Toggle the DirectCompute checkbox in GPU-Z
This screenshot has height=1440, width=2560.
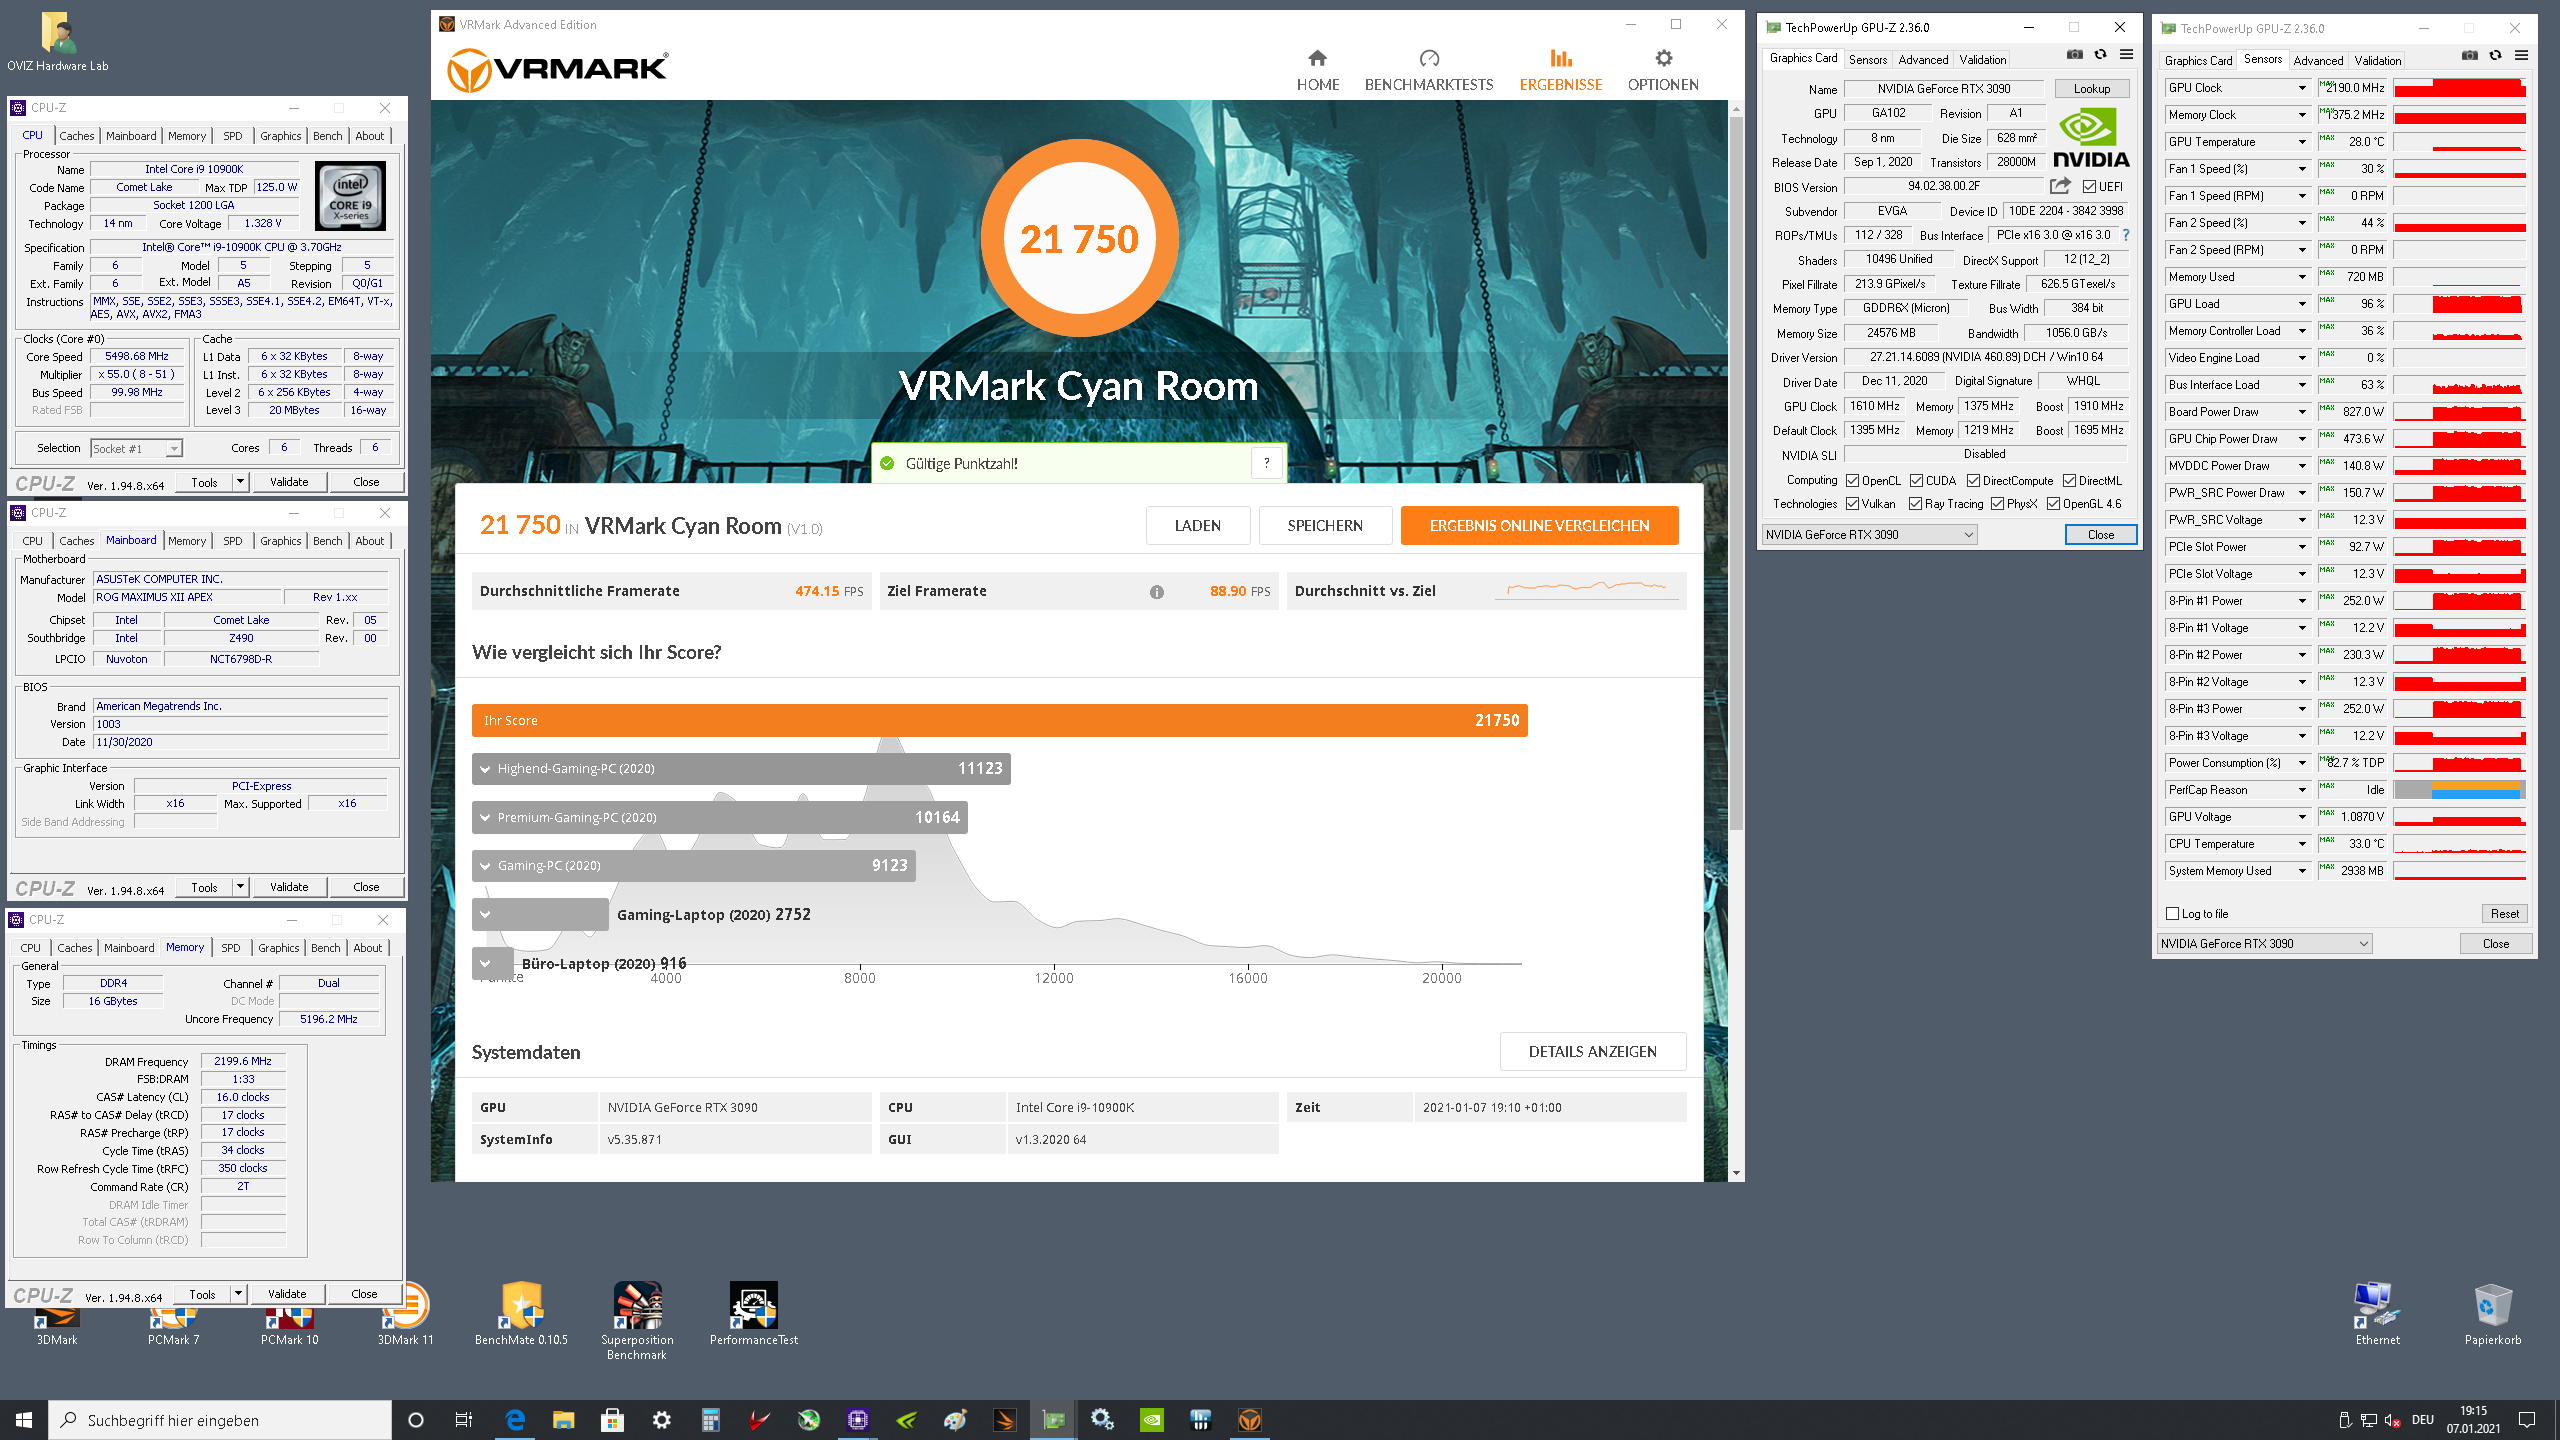pyautogui.click(x=1973, y=481)
